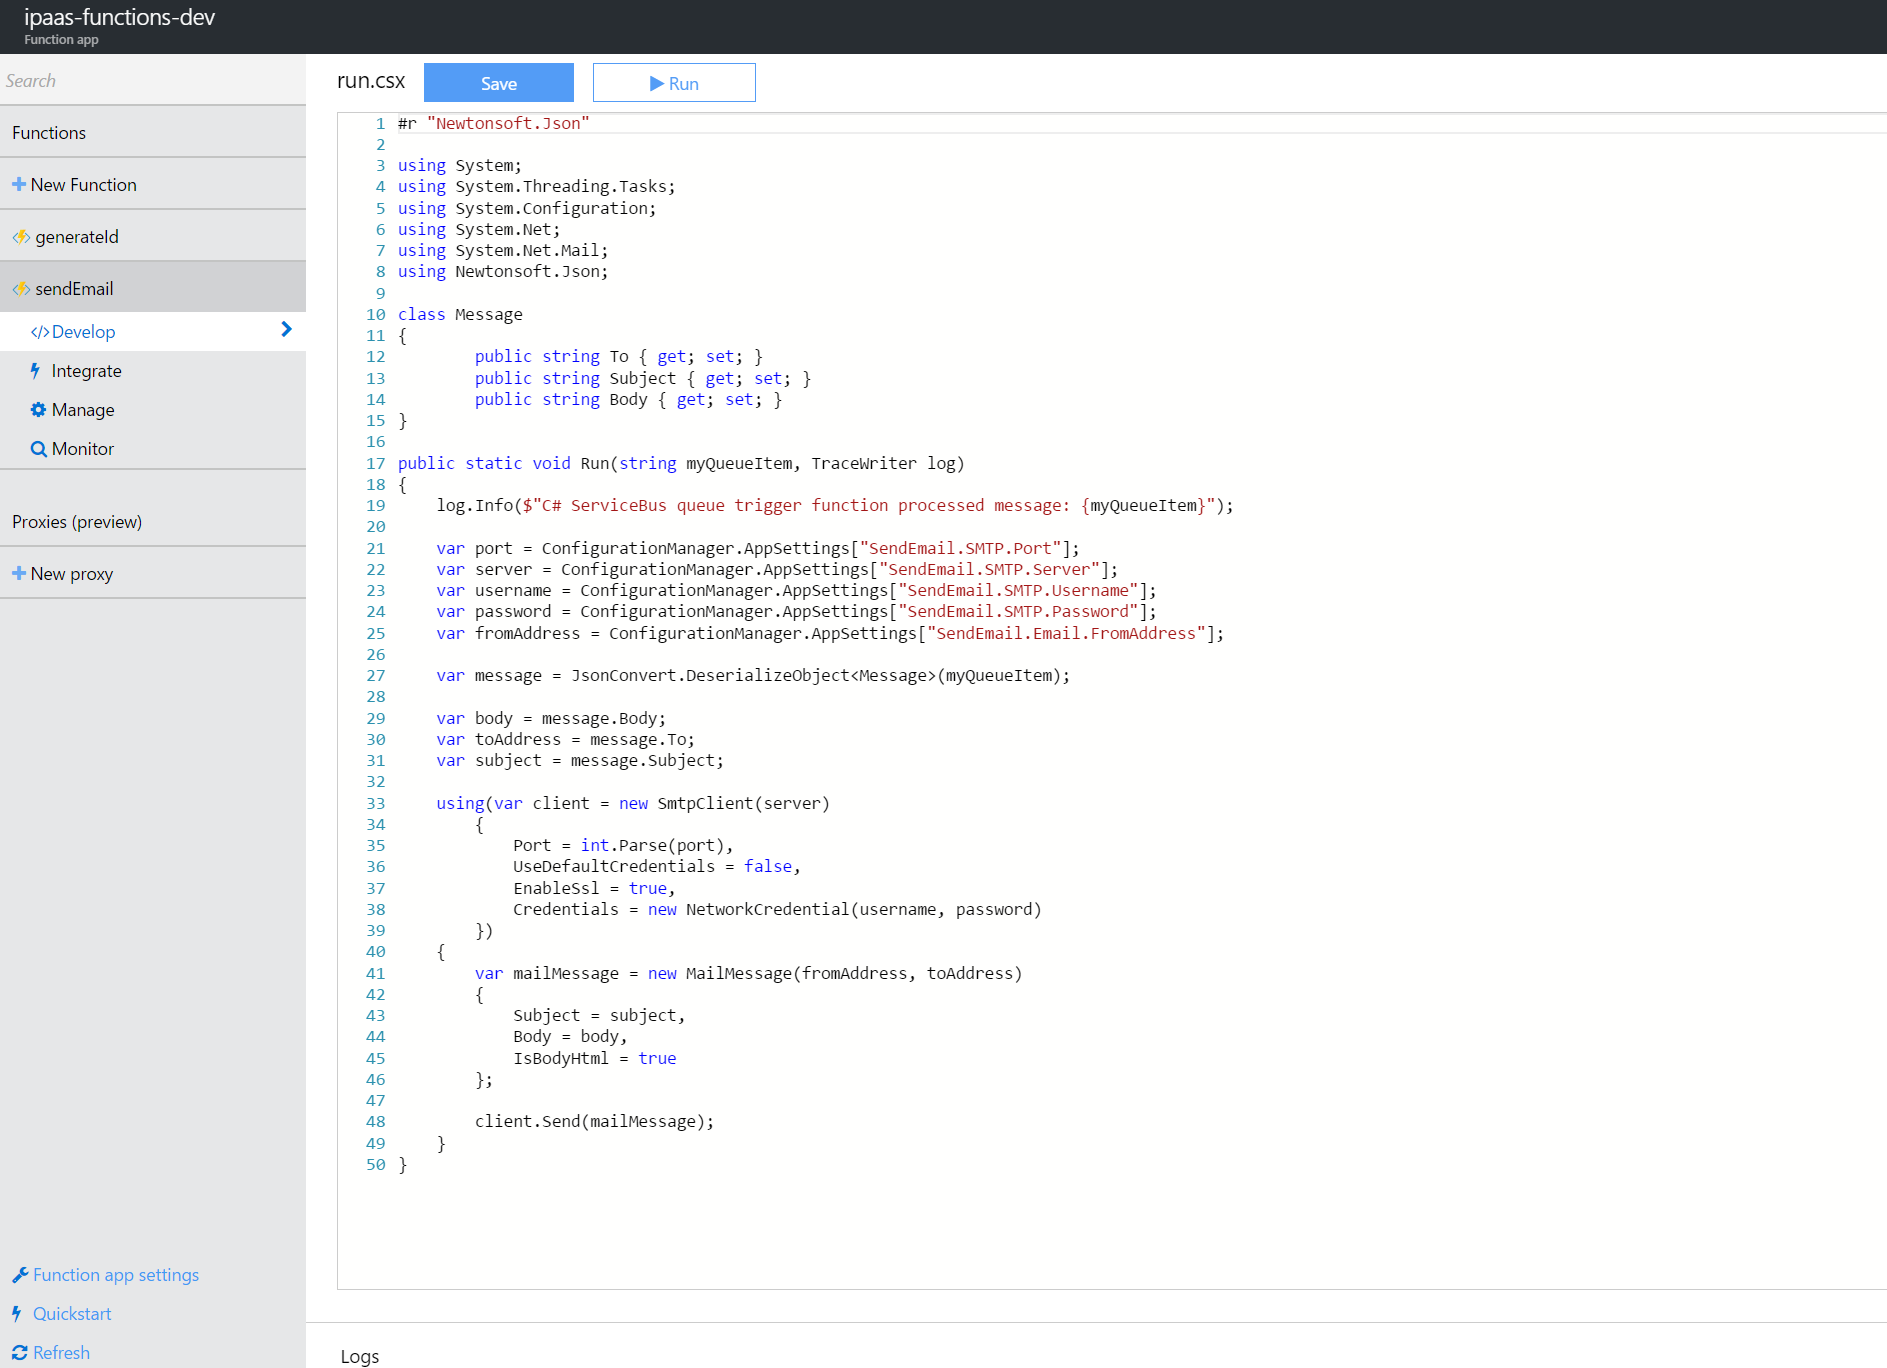Click the Monitor magnifier icon
1887x1368 pixels.
coord(38,449)
